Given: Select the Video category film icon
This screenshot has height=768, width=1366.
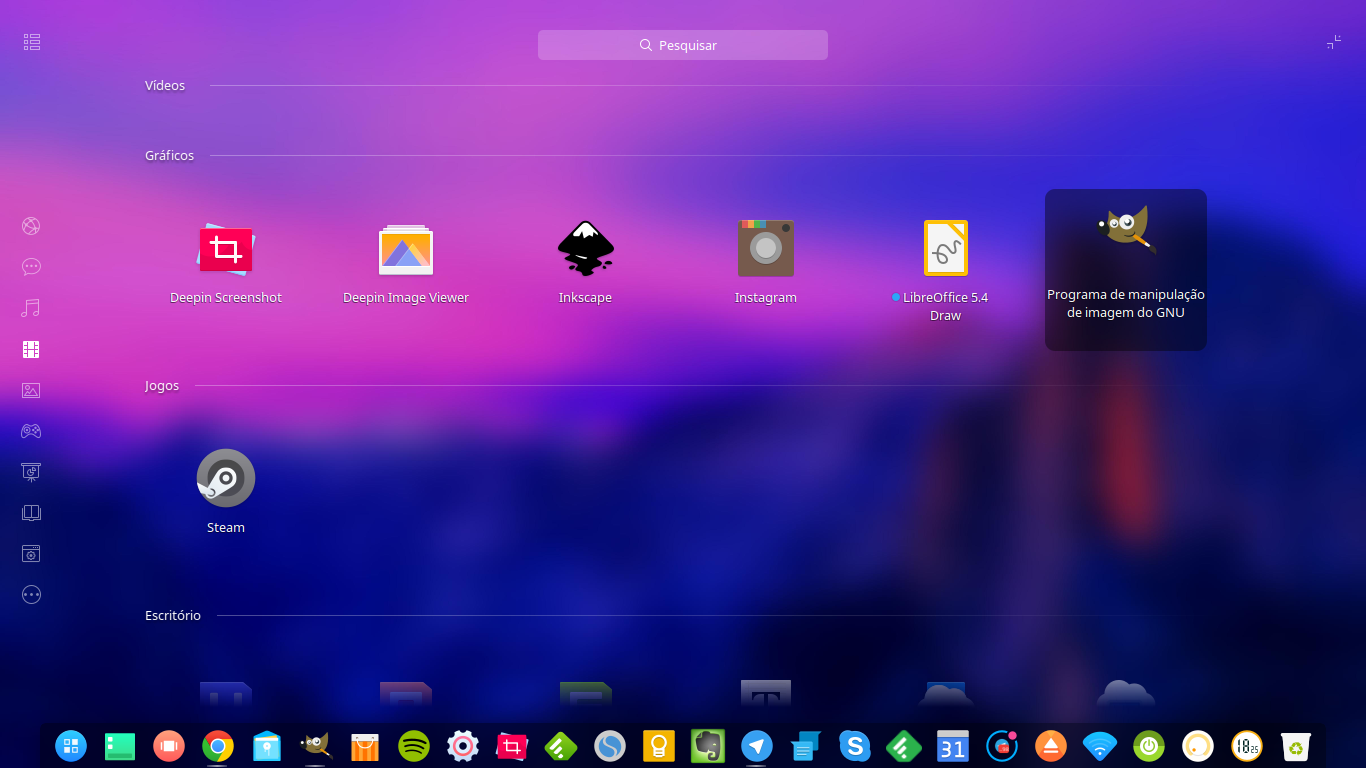Looking at the screenshot, I should pyautogui.click(x=31, y=349).
